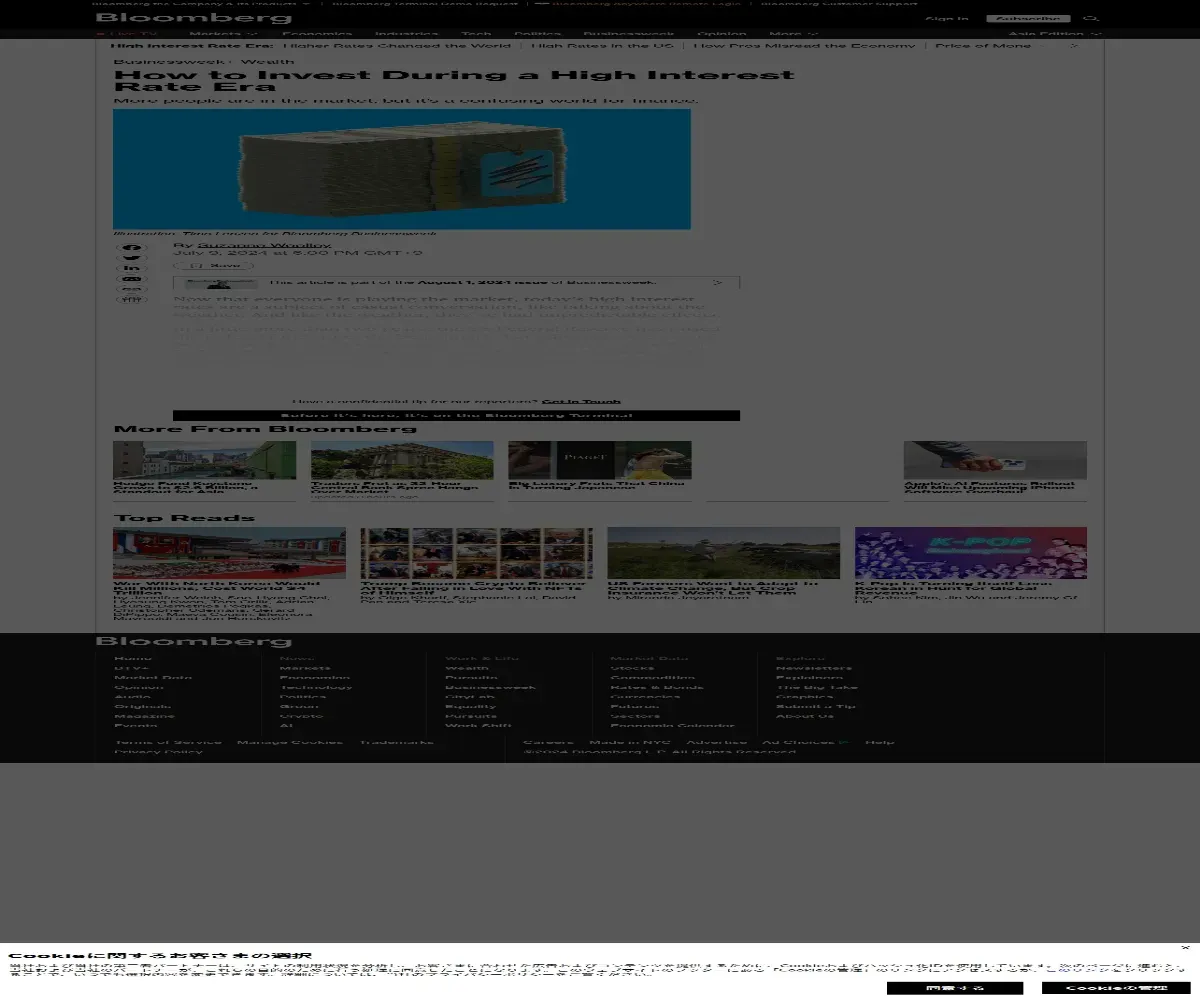Screen dimensions: 1200x1000
Task: Open the Industries nav tab
Action: [x=407, y=34]
